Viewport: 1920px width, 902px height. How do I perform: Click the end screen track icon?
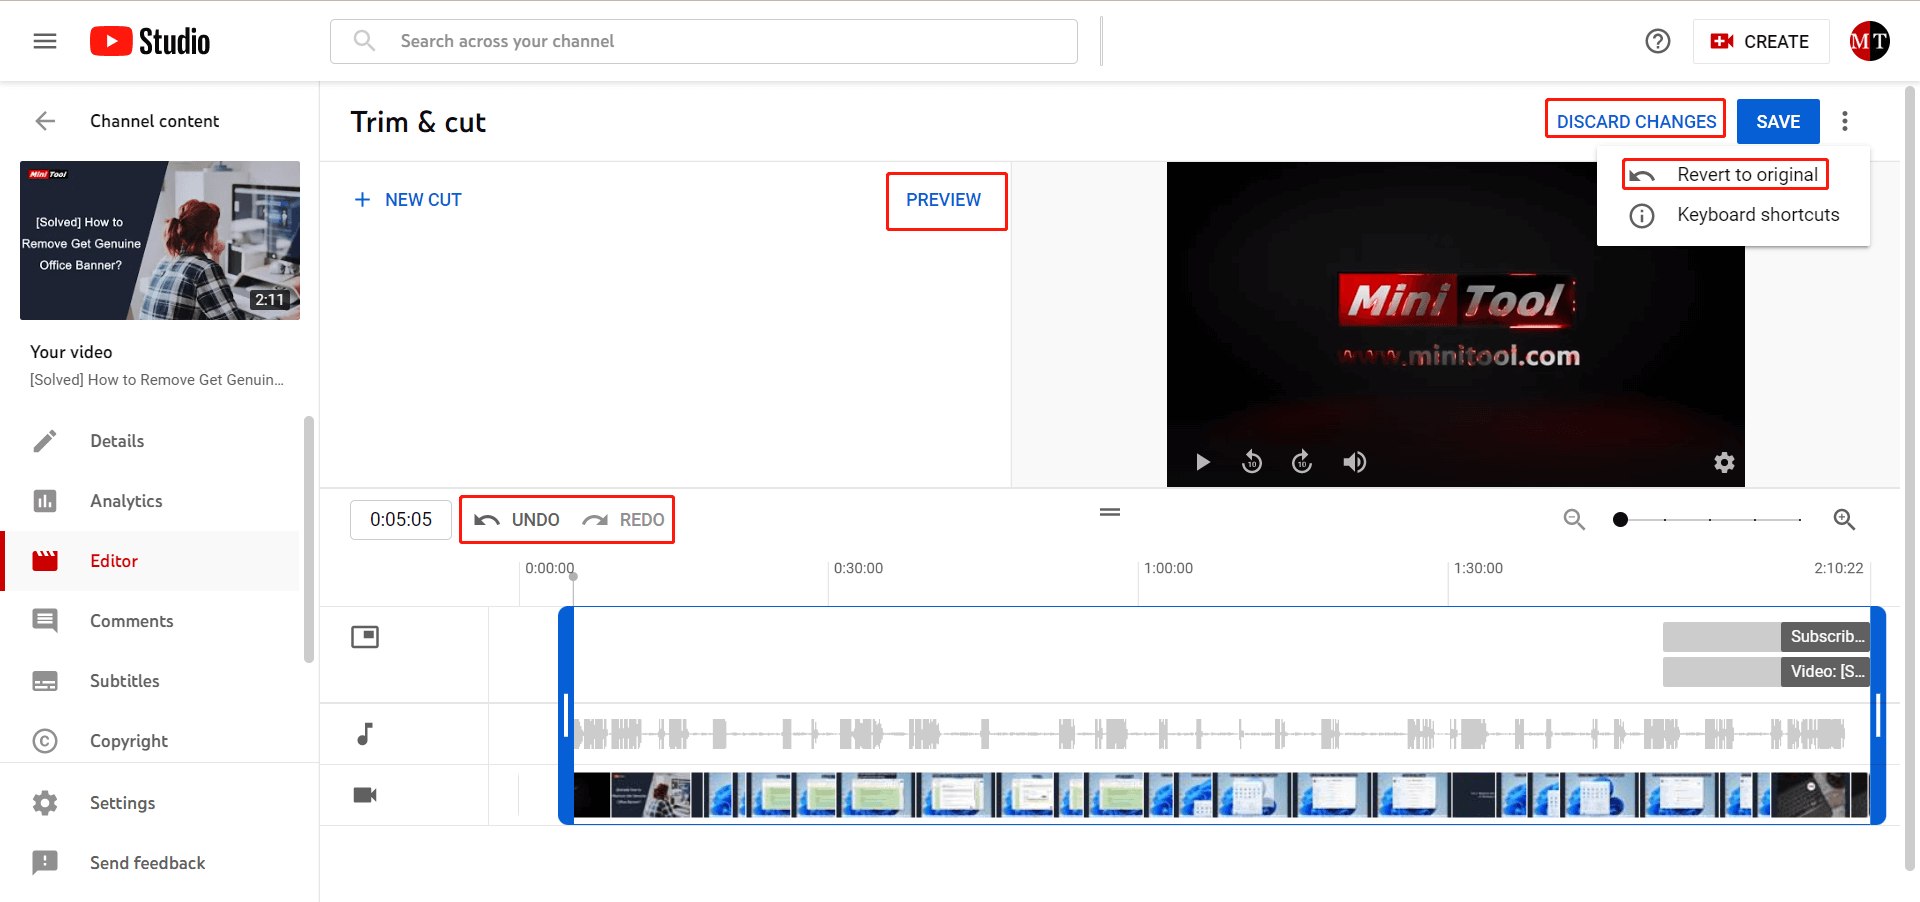coord(365,637)
